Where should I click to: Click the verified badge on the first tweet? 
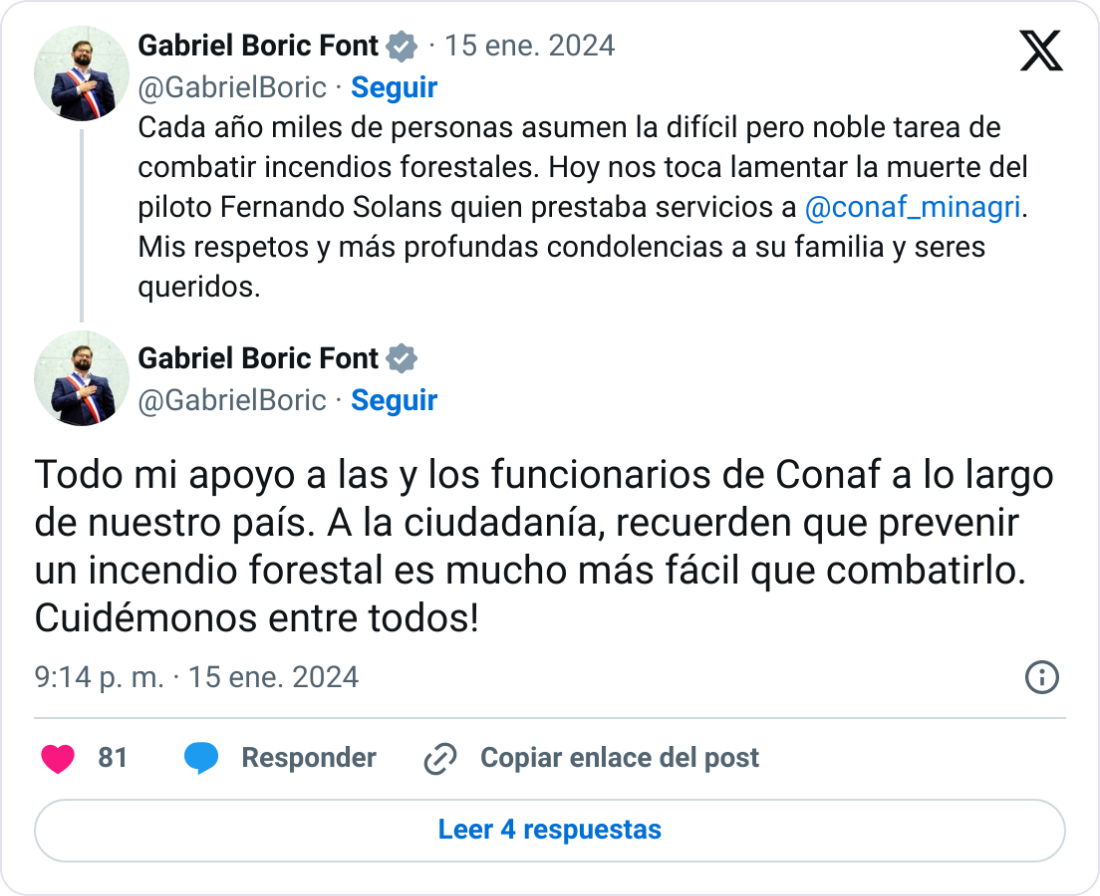(x=402, y=45)
